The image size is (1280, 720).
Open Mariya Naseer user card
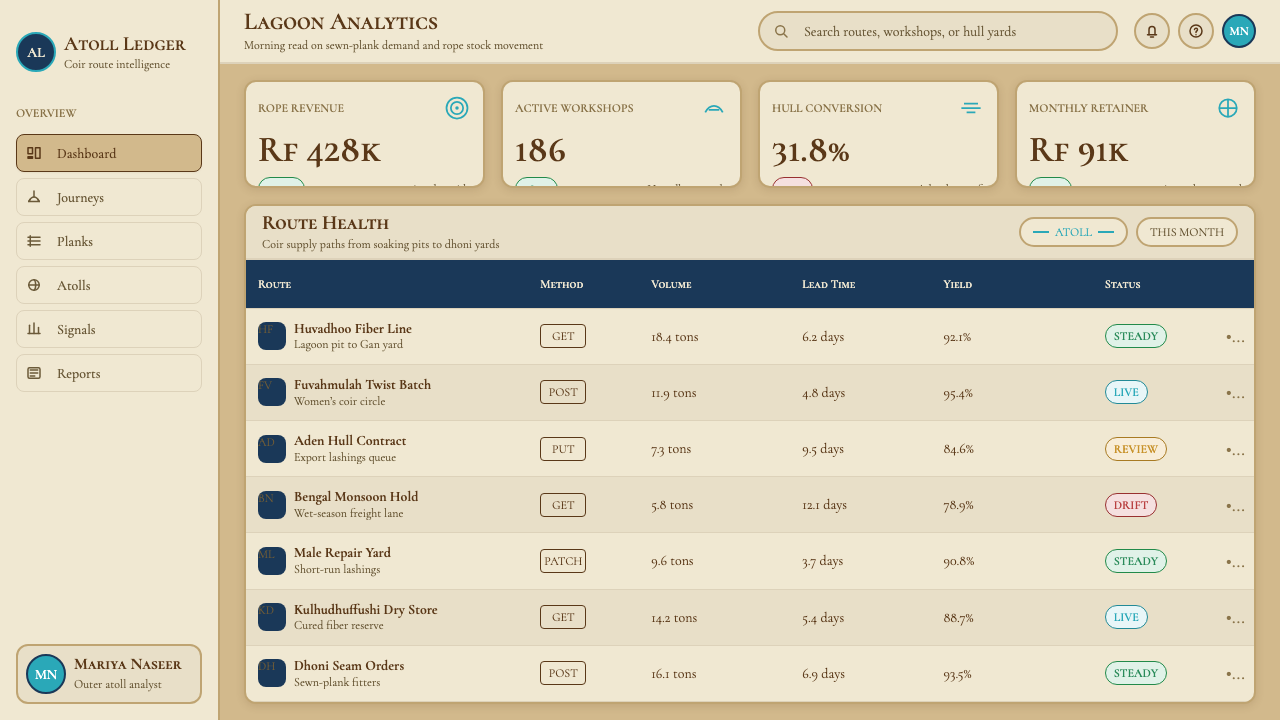pos(109,674)
